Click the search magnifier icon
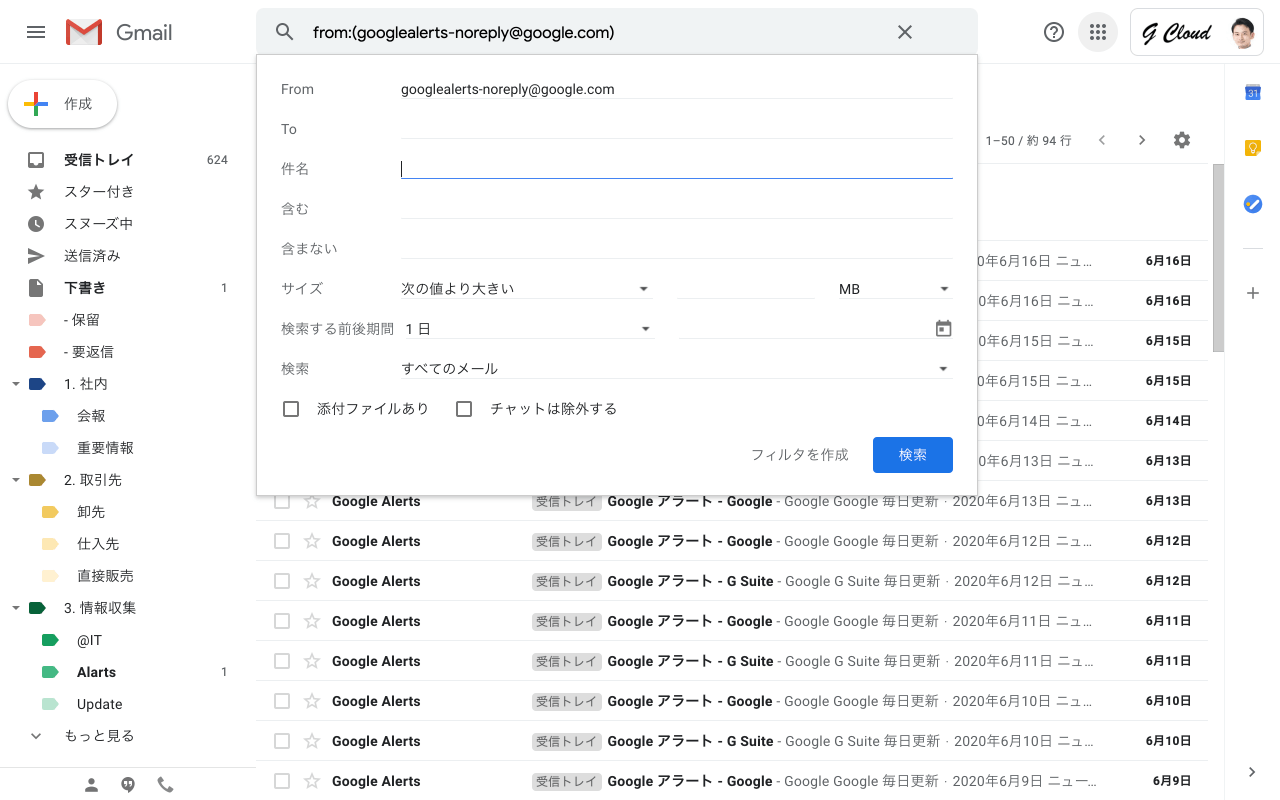This screenshot has width=1280, height=800. [x=285, y=32]
